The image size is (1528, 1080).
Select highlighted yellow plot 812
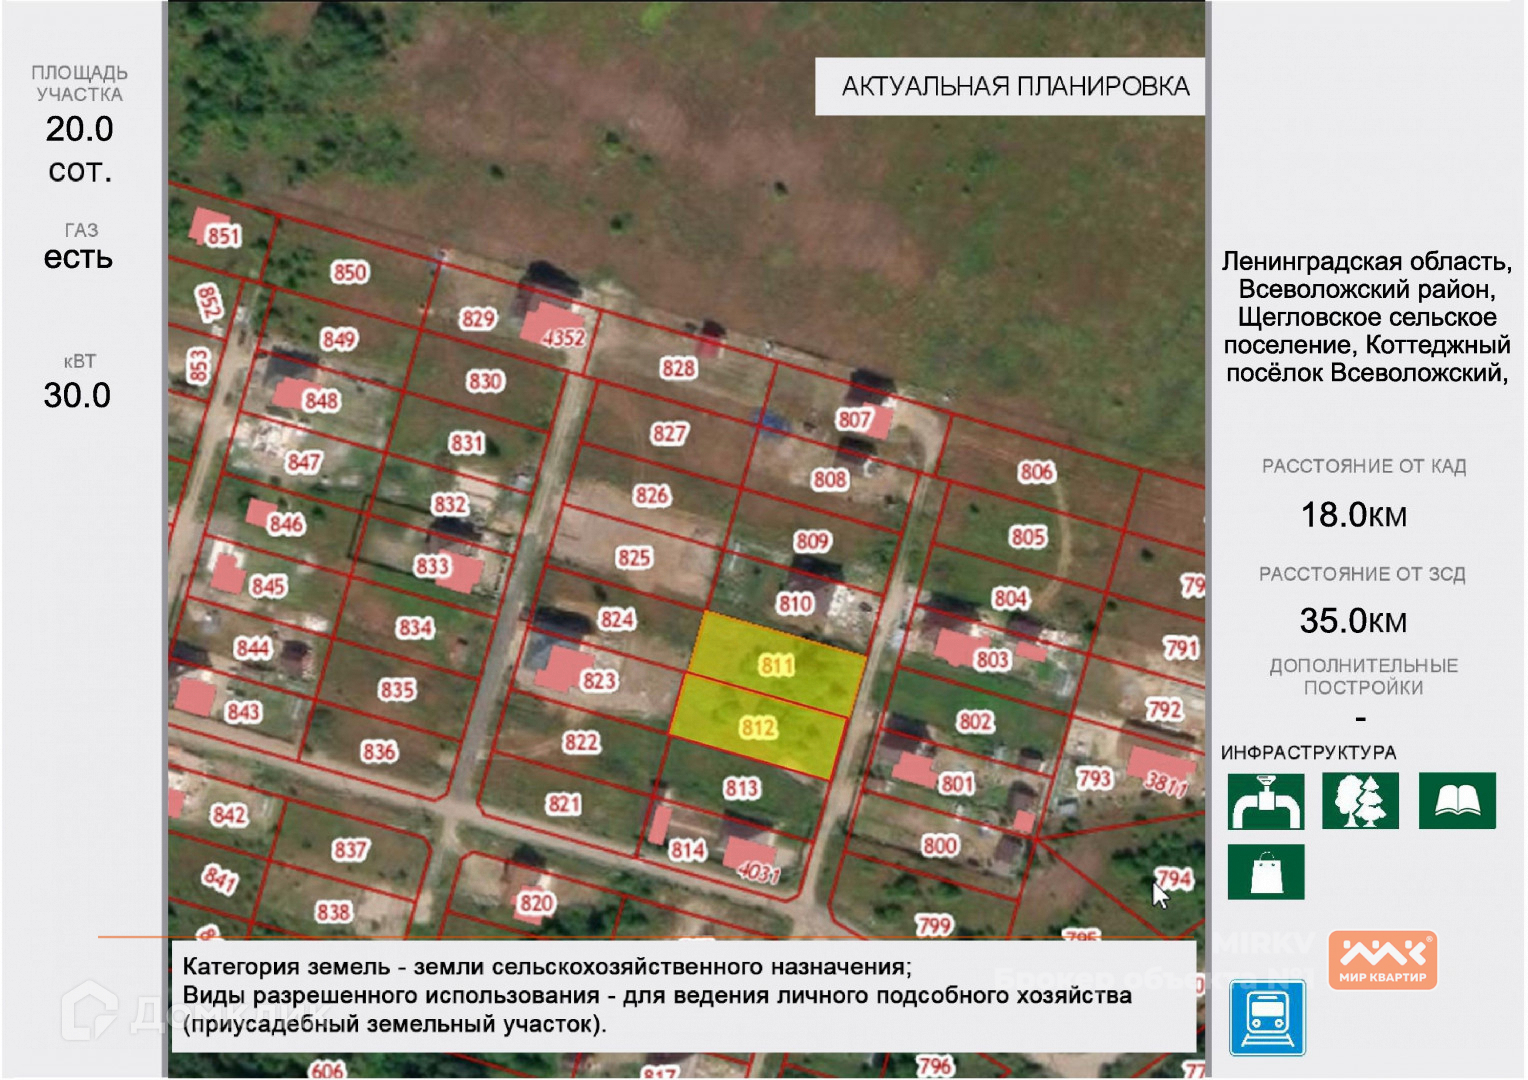point(758,727)
